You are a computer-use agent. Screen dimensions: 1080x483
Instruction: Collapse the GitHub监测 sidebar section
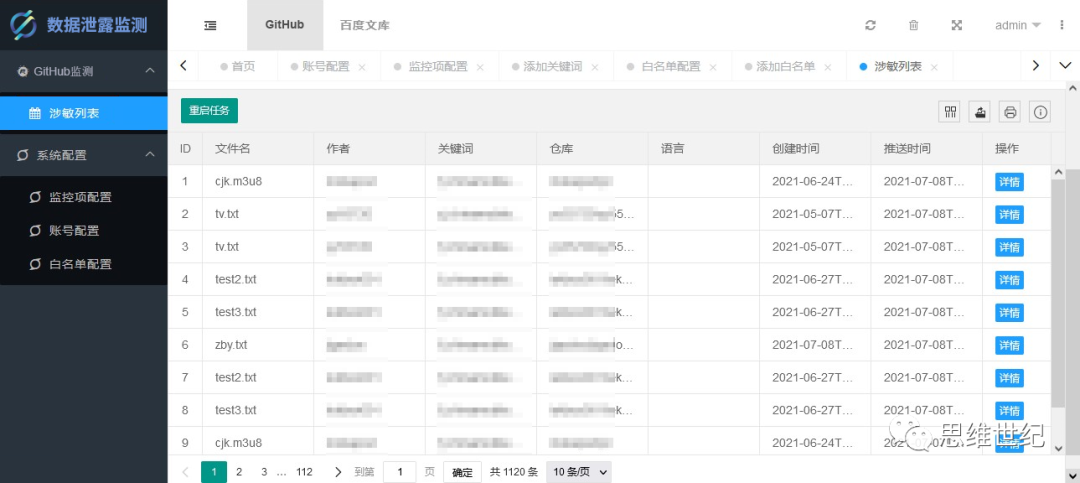pyautogui.click(x=150, y=71)
